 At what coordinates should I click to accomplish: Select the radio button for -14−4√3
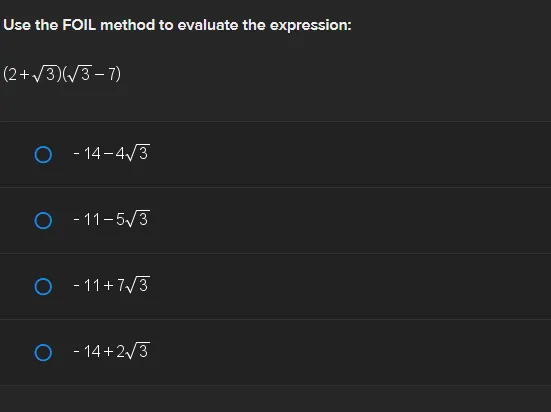click(43, 155)
